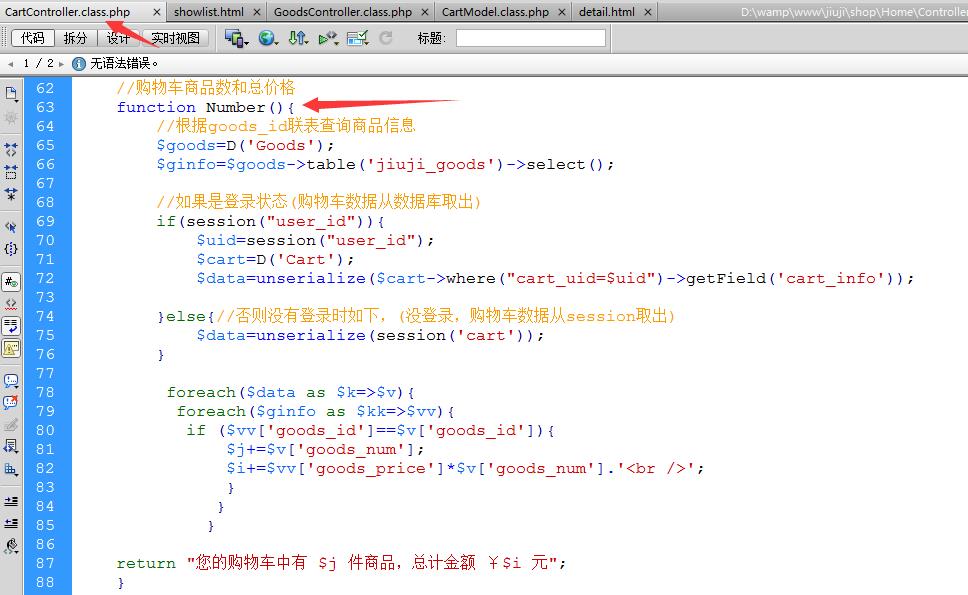The image size is (968, 595).
Task: Go to previous syntax message arrow
Action: pyautogui.click(x=10, y=64)
